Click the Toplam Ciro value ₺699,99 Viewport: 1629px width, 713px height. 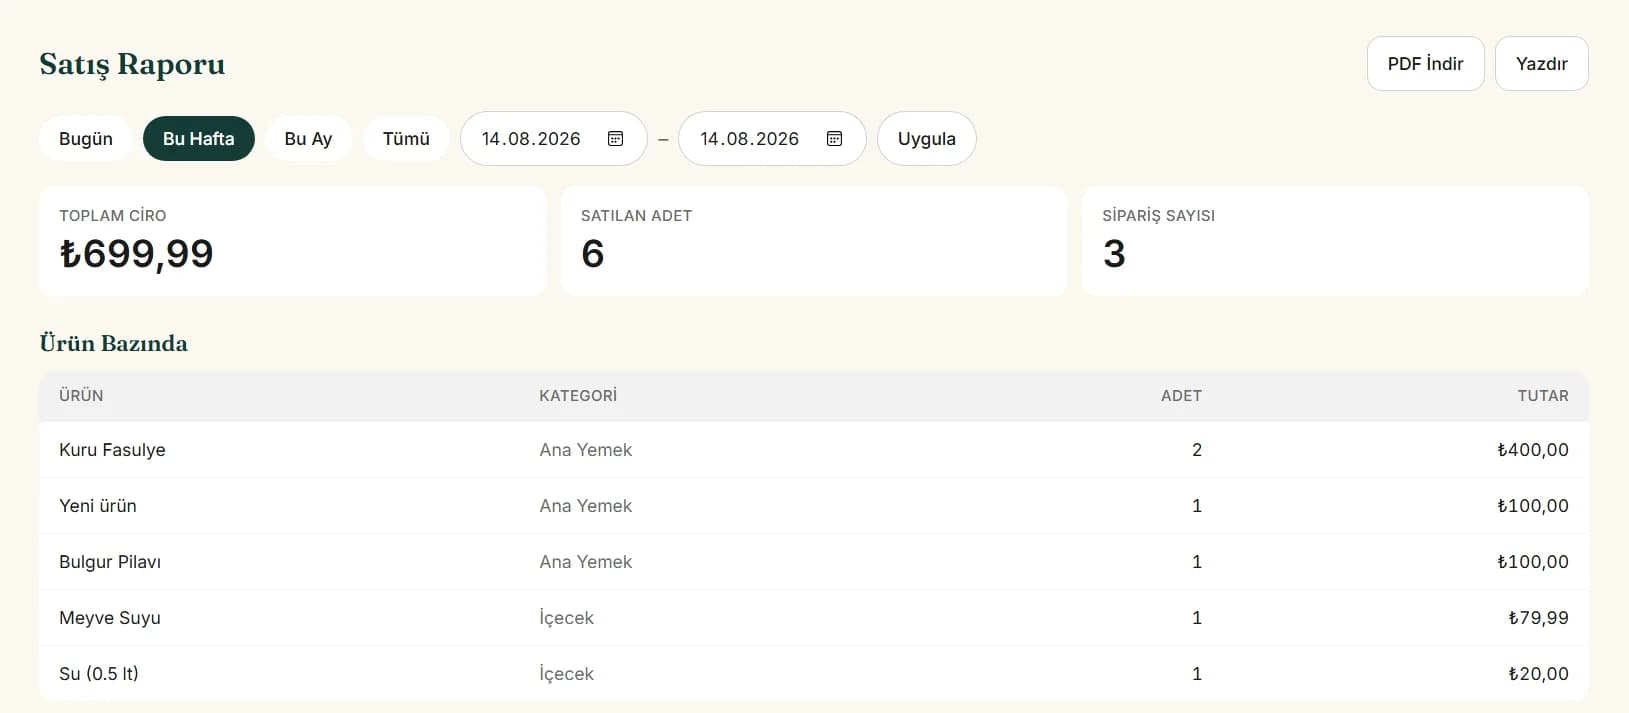point(137,254)
